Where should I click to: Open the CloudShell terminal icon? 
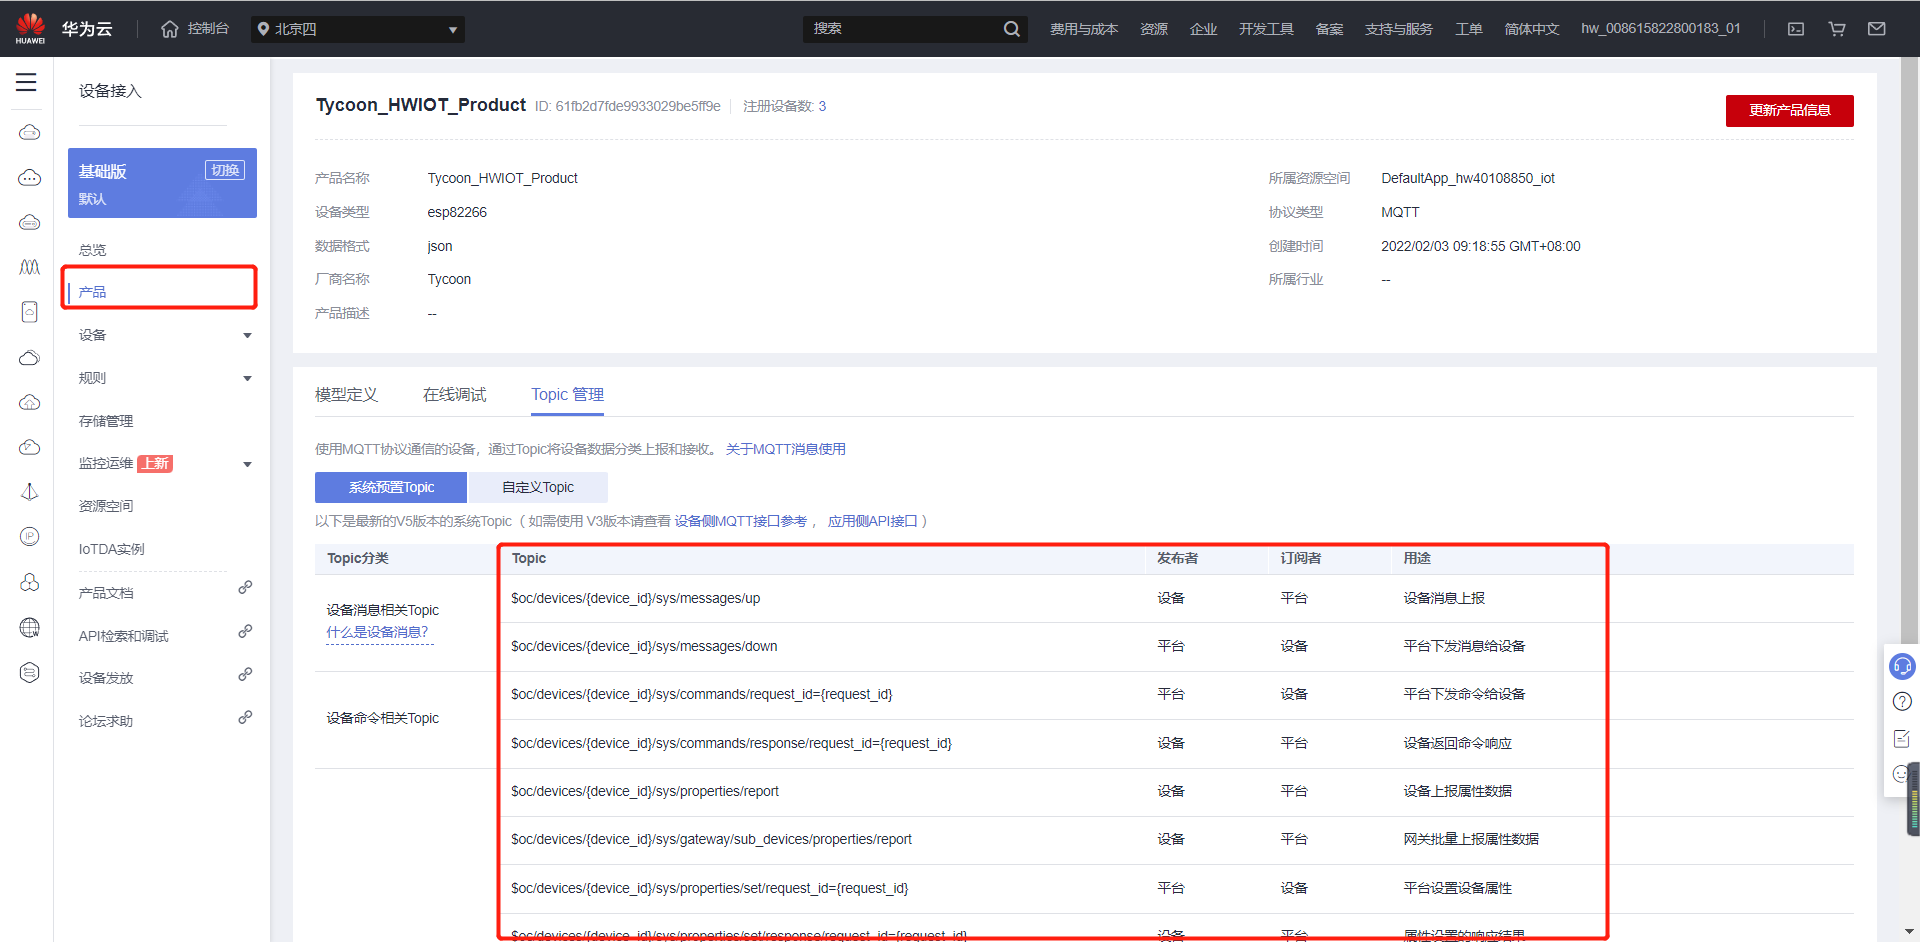point(1796,29)
